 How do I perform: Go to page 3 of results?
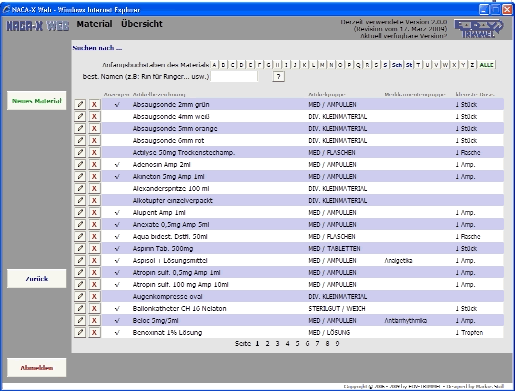coord(277,344)
